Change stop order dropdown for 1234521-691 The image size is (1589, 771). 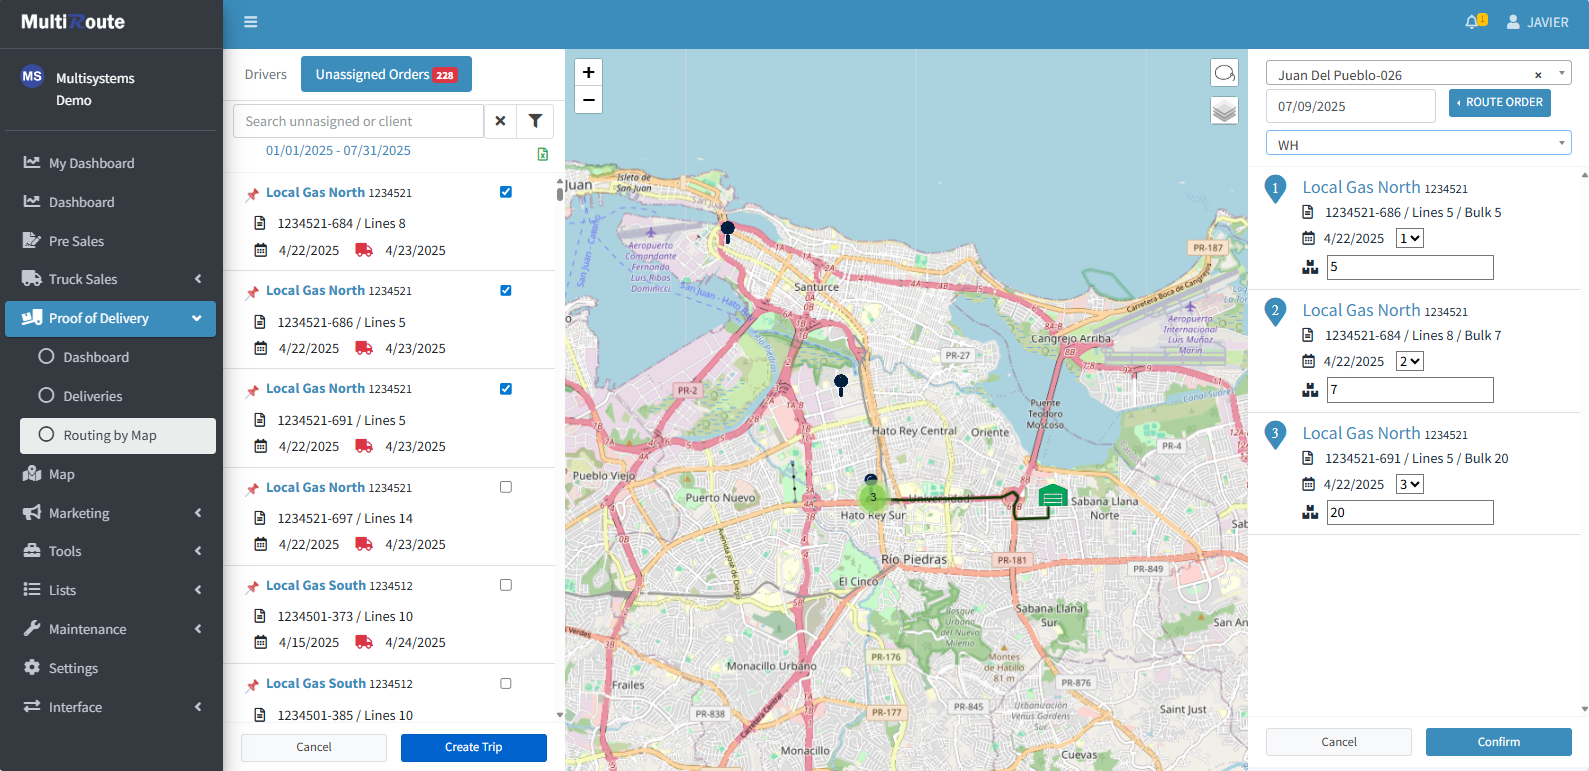(1410, 484)
